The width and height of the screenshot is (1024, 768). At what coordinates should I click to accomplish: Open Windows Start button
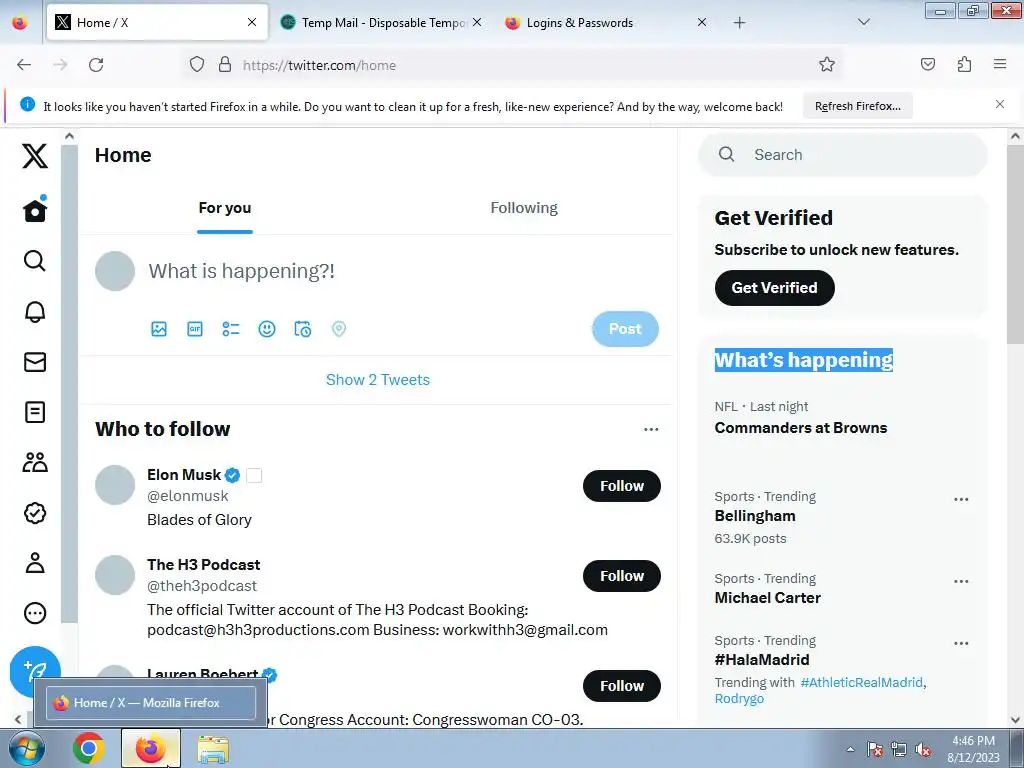tap(27, 749)
